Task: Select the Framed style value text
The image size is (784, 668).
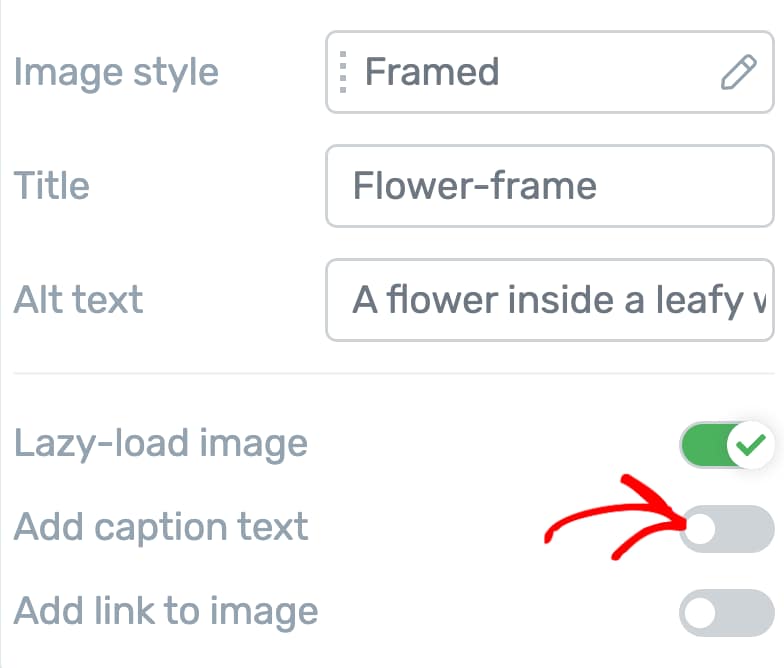Action: coord(431,72)
